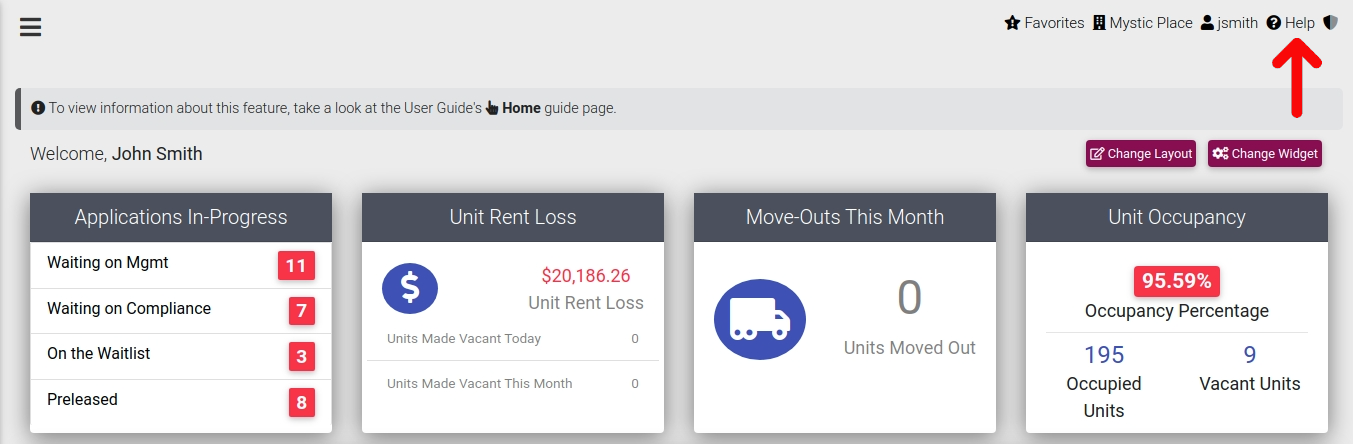1353x444 pixels.
Task: Click the 9 Vacant Units number
Action: [x=1250, y=355]
